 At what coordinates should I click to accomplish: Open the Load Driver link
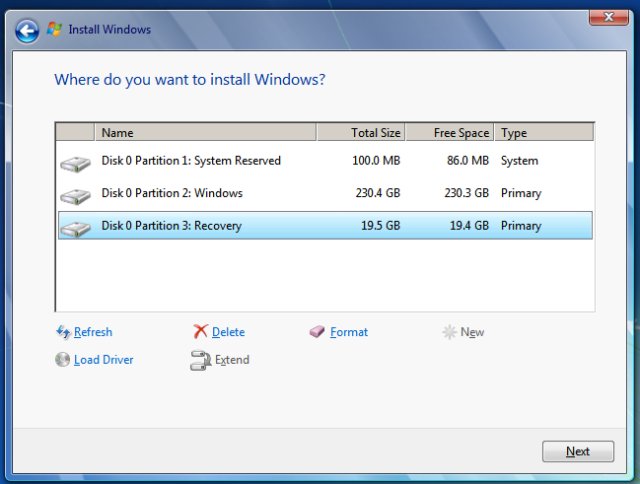coord(104,360)
